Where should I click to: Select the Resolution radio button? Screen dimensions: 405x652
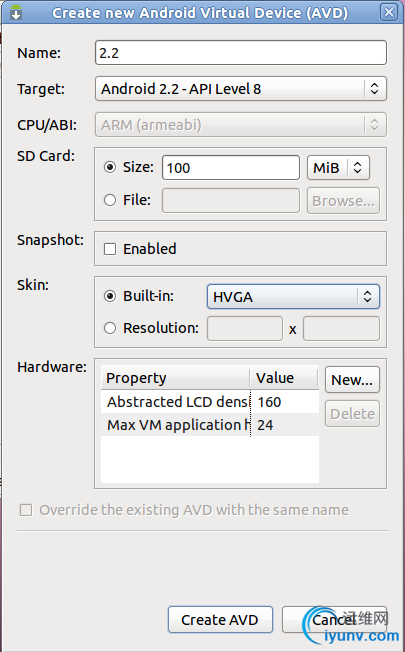(x=110, y=328)
